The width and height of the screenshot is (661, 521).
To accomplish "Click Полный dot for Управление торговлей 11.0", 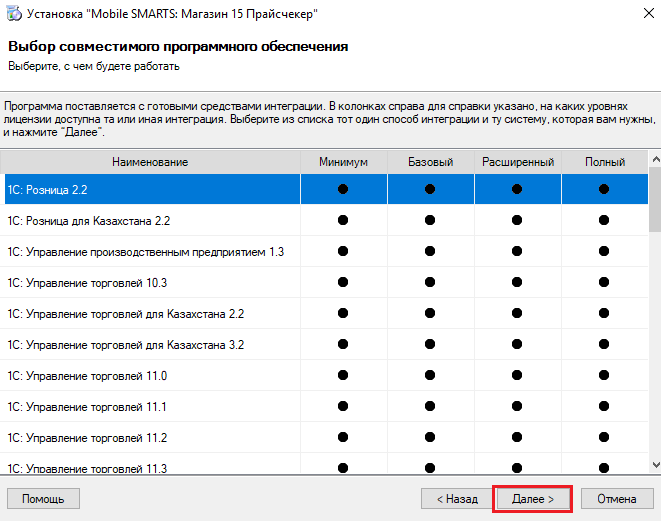I will click(604, 375).
